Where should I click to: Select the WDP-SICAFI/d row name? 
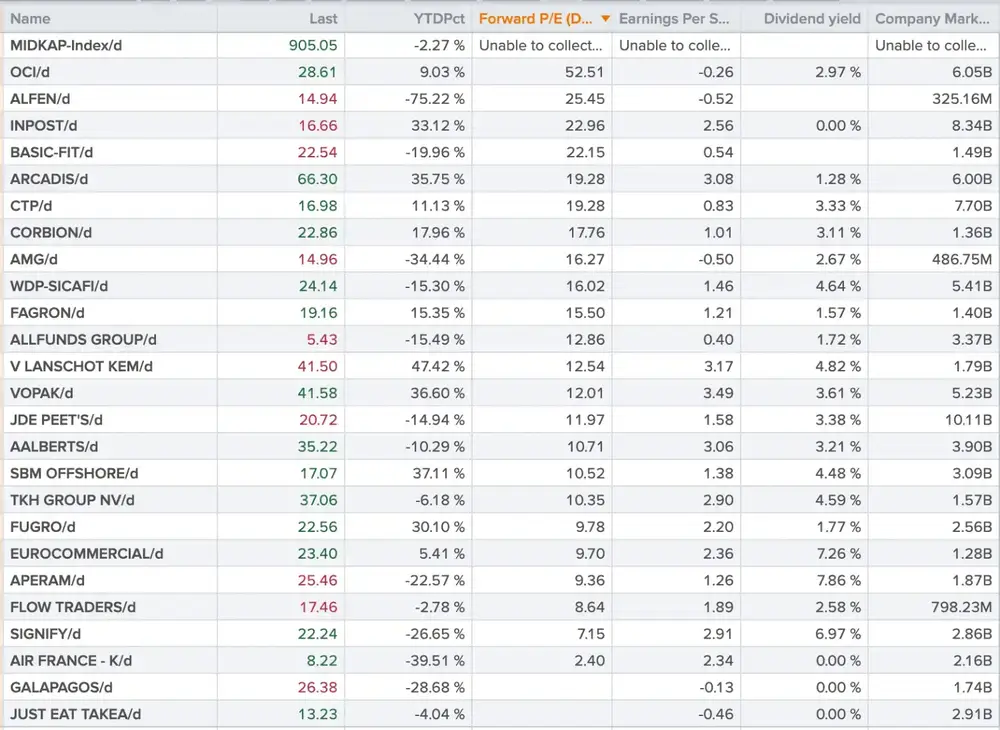[x=59, y=286]
